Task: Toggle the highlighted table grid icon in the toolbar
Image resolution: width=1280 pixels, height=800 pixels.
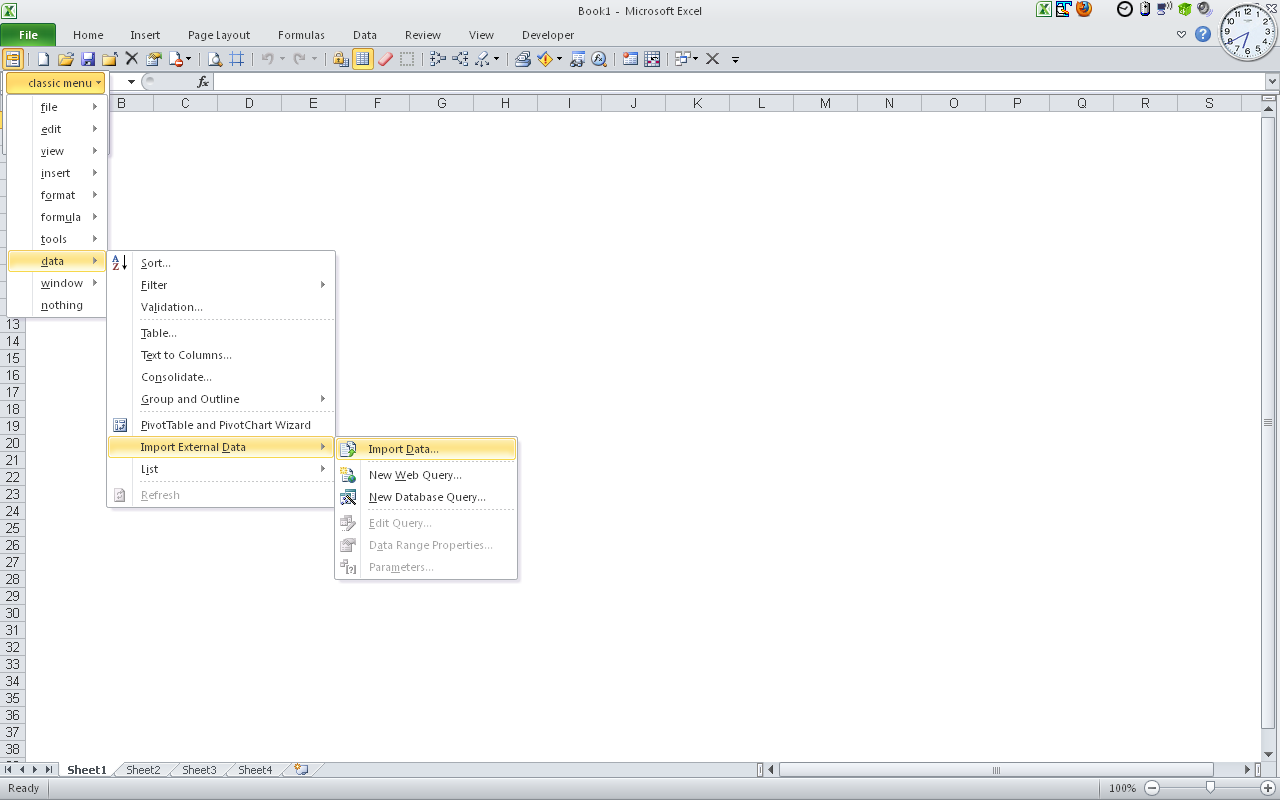Action: (362, 59)
